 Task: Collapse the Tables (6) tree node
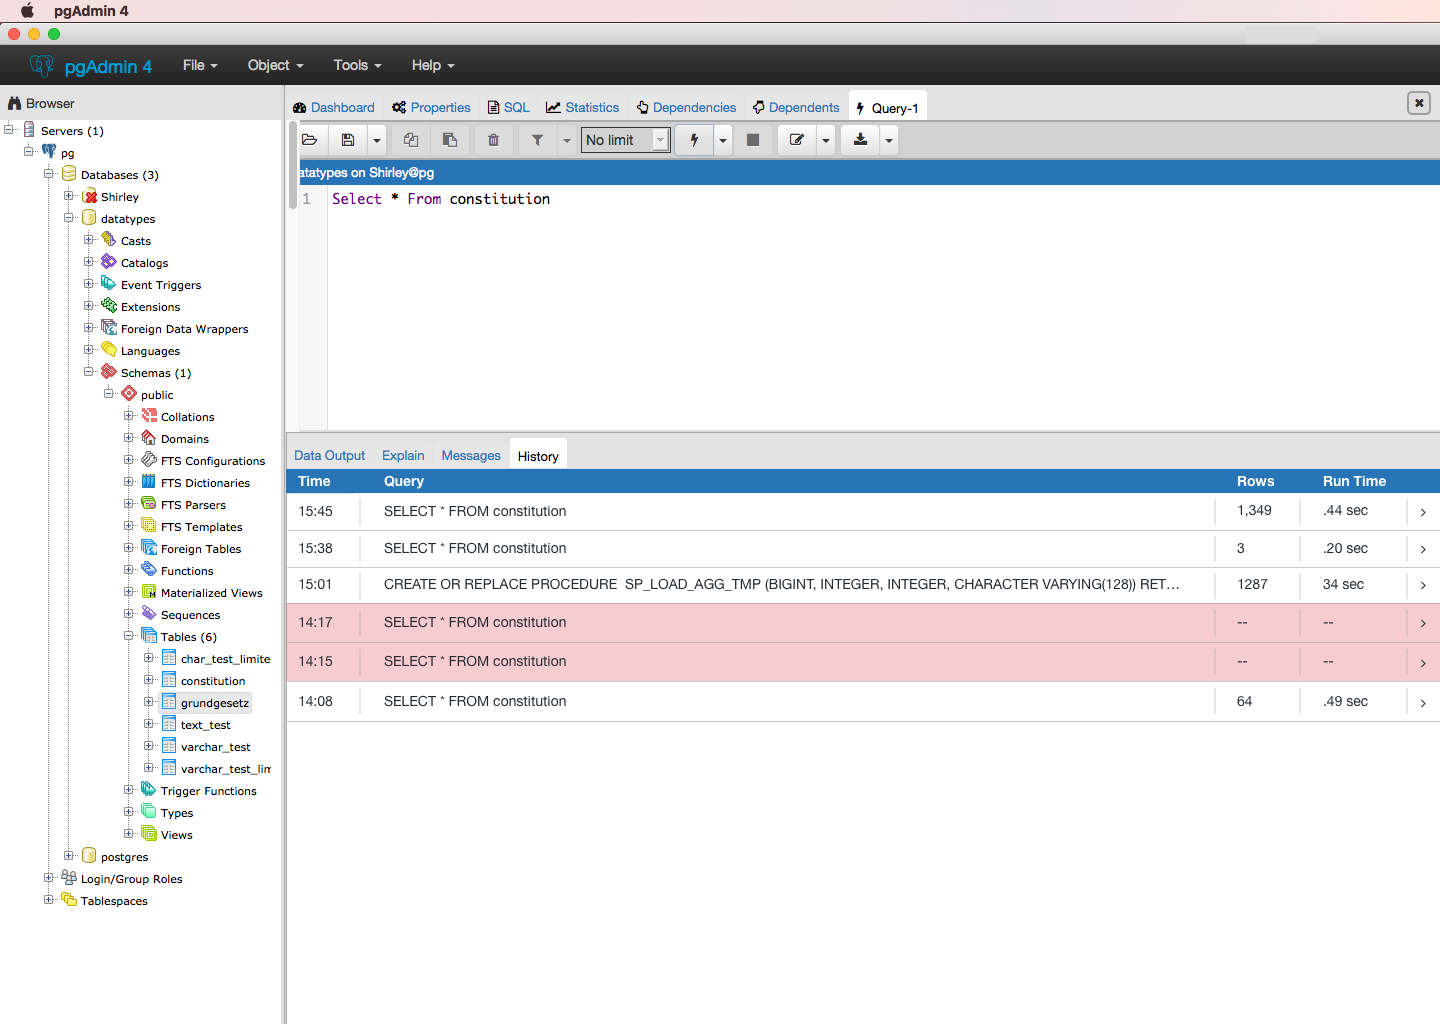coord(129,636)
